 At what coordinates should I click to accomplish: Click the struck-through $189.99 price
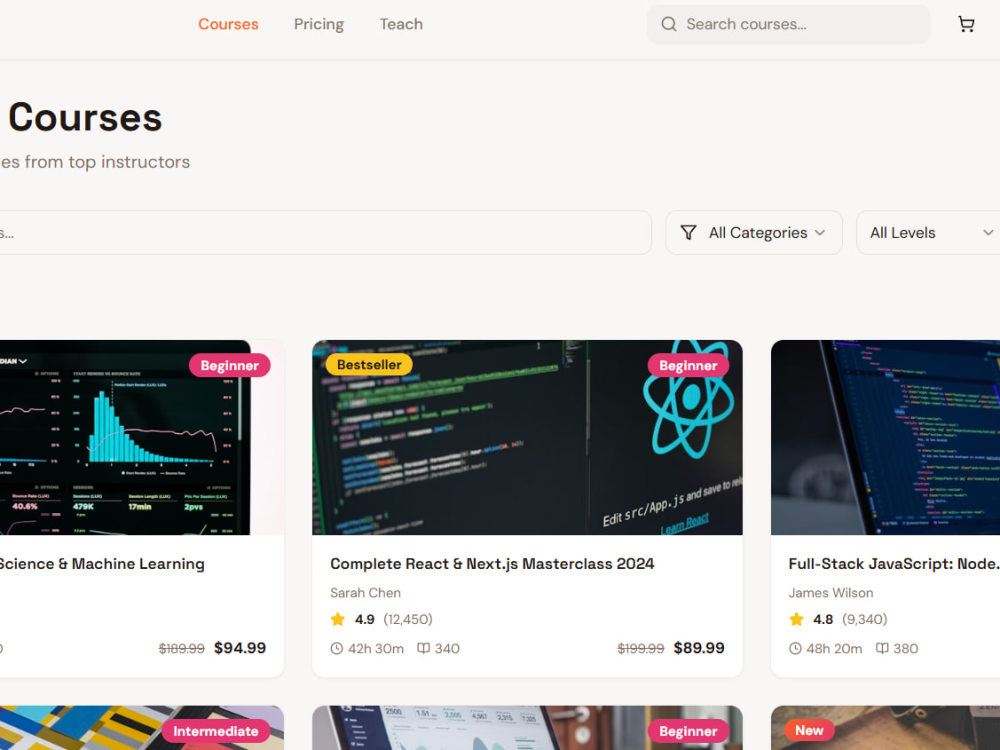click(x=182, y=649)
